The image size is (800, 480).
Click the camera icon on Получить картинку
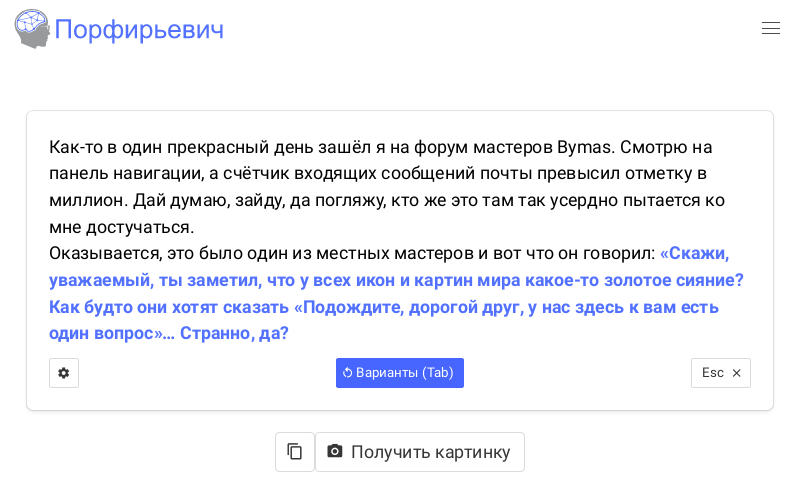pos(335,452)
